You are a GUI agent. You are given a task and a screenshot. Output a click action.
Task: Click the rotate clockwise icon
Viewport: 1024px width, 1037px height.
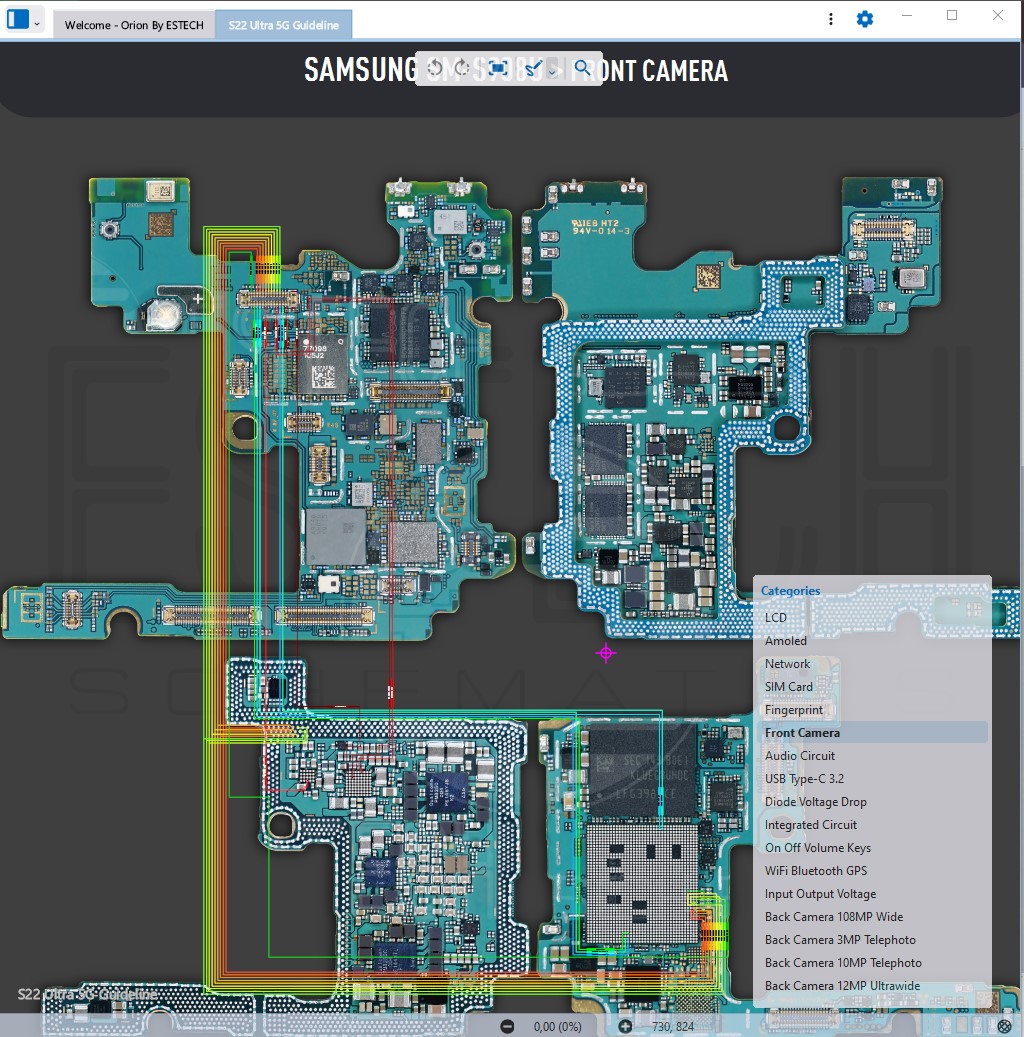pos(462,68)
